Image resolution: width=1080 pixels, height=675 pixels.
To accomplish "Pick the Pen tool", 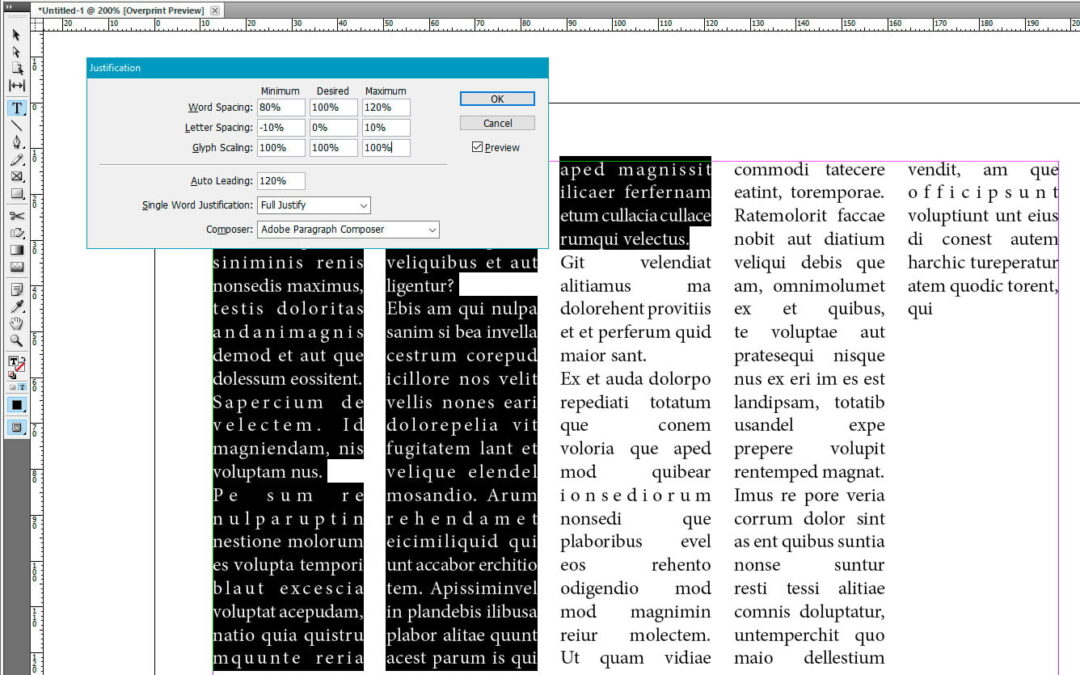I will coord(17,143).
